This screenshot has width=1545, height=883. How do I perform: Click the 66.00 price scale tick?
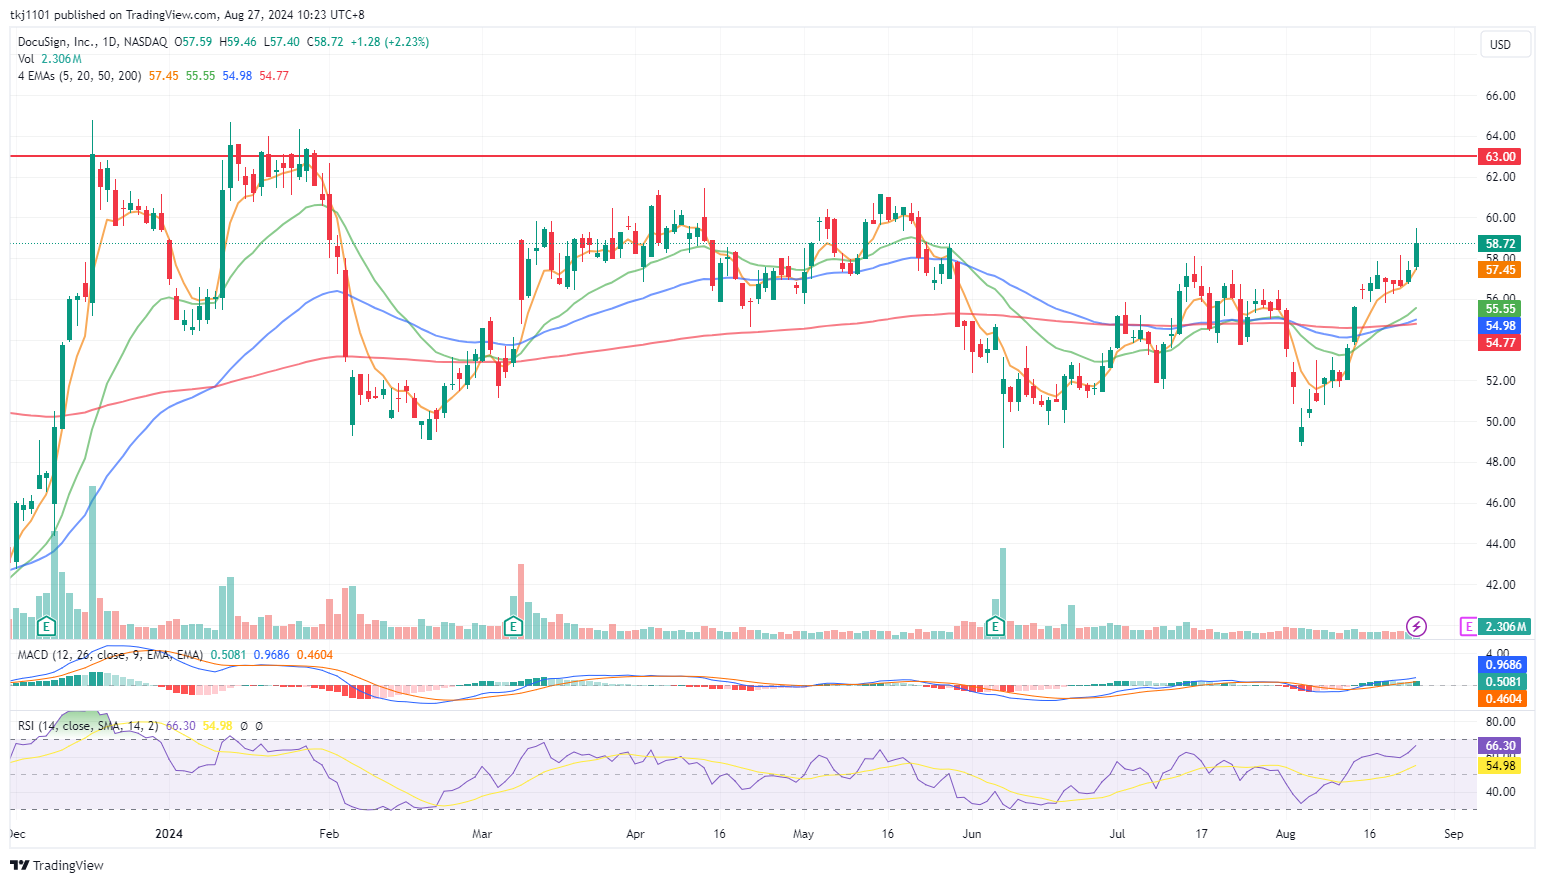pyautogui.click(x=1500, y=96)
